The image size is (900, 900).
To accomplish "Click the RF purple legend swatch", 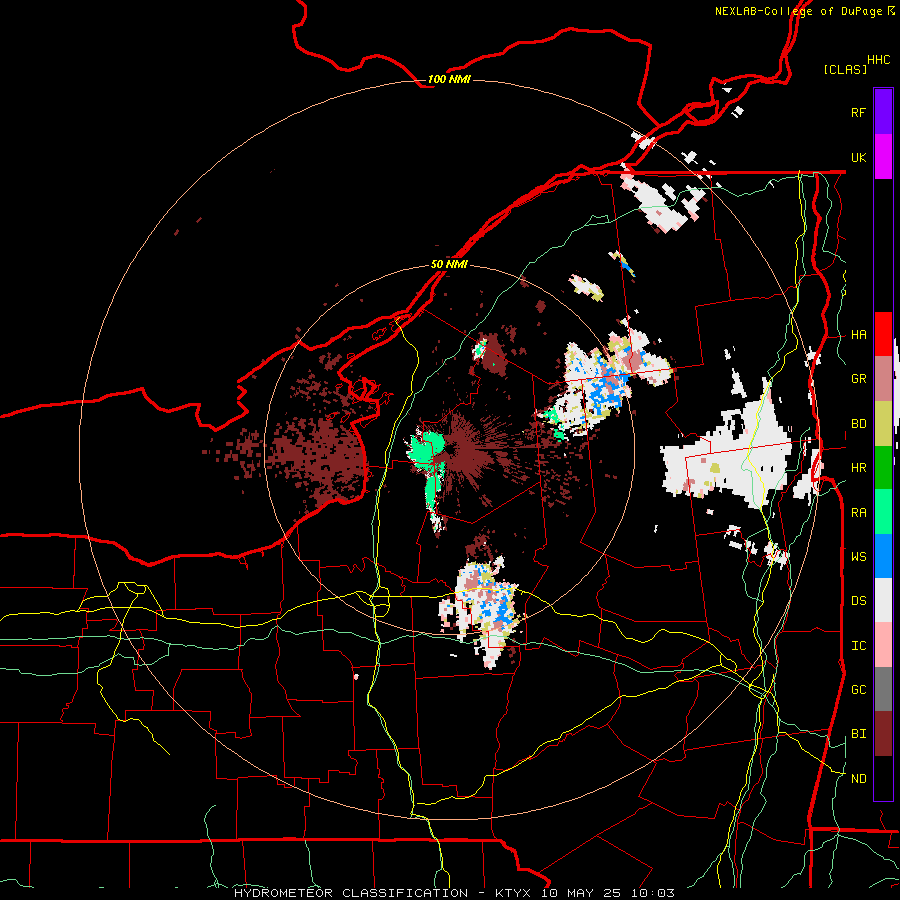I will 883,111.
